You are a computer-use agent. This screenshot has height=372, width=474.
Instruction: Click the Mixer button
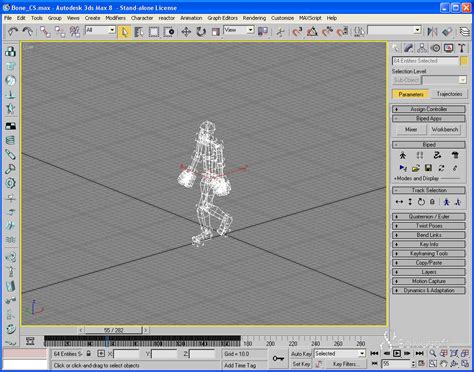coord(411,130)
